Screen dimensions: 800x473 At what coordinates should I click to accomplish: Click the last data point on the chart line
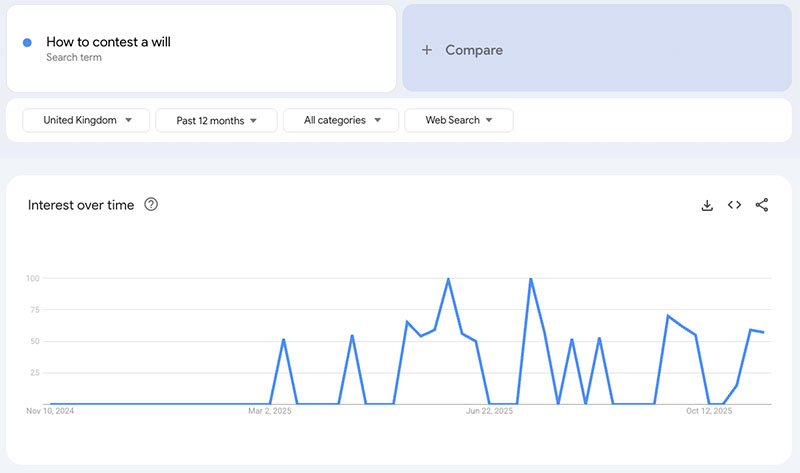764,332
